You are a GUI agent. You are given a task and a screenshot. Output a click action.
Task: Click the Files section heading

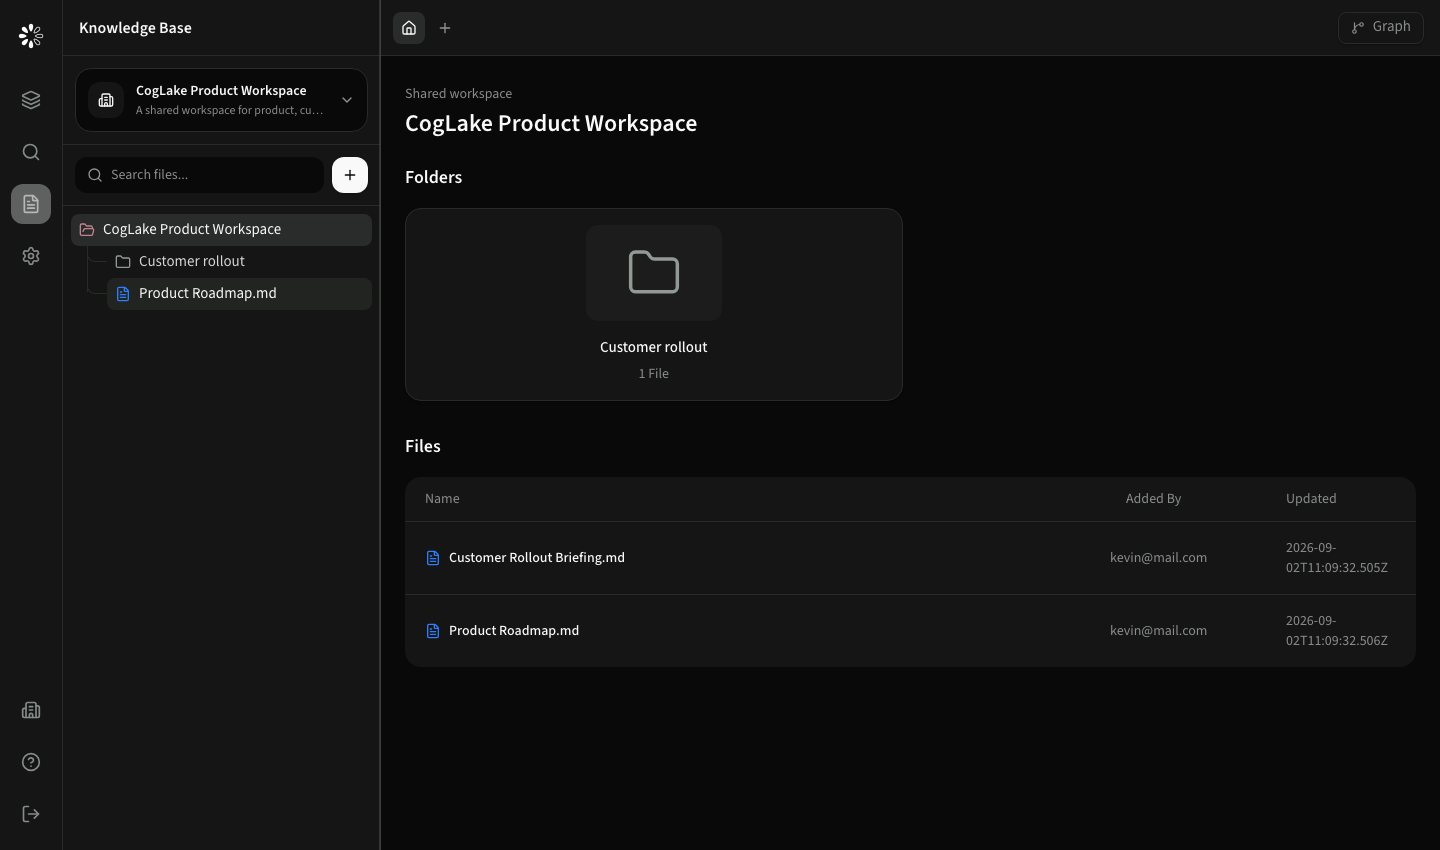[x=422, y=446]
